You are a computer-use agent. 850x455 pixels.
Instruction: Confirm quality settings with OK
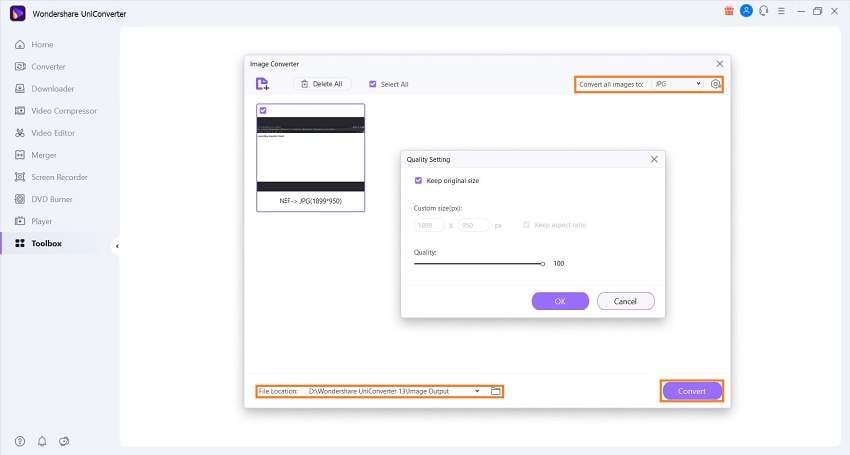(x=560, y=301)
